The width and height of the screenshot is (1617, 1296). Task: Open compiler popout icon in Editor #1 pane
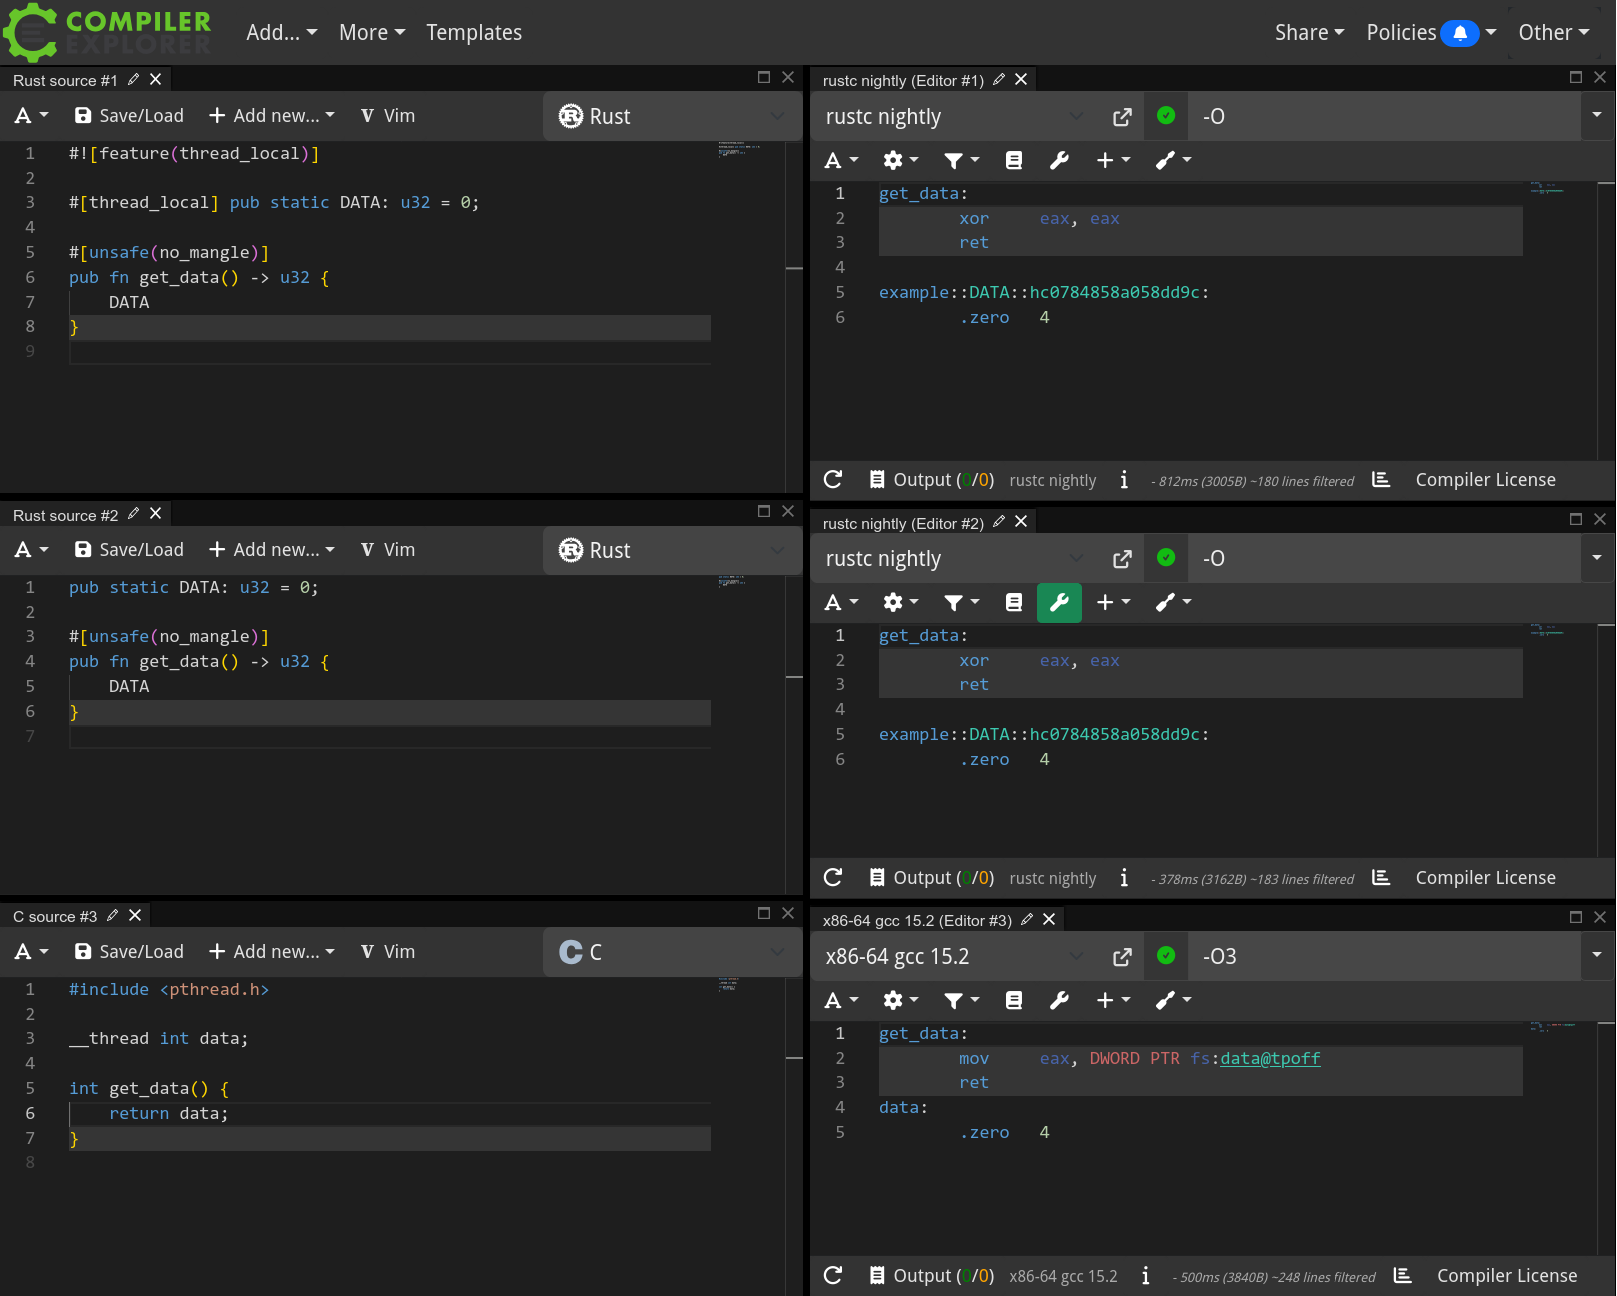coord(1122,117)
